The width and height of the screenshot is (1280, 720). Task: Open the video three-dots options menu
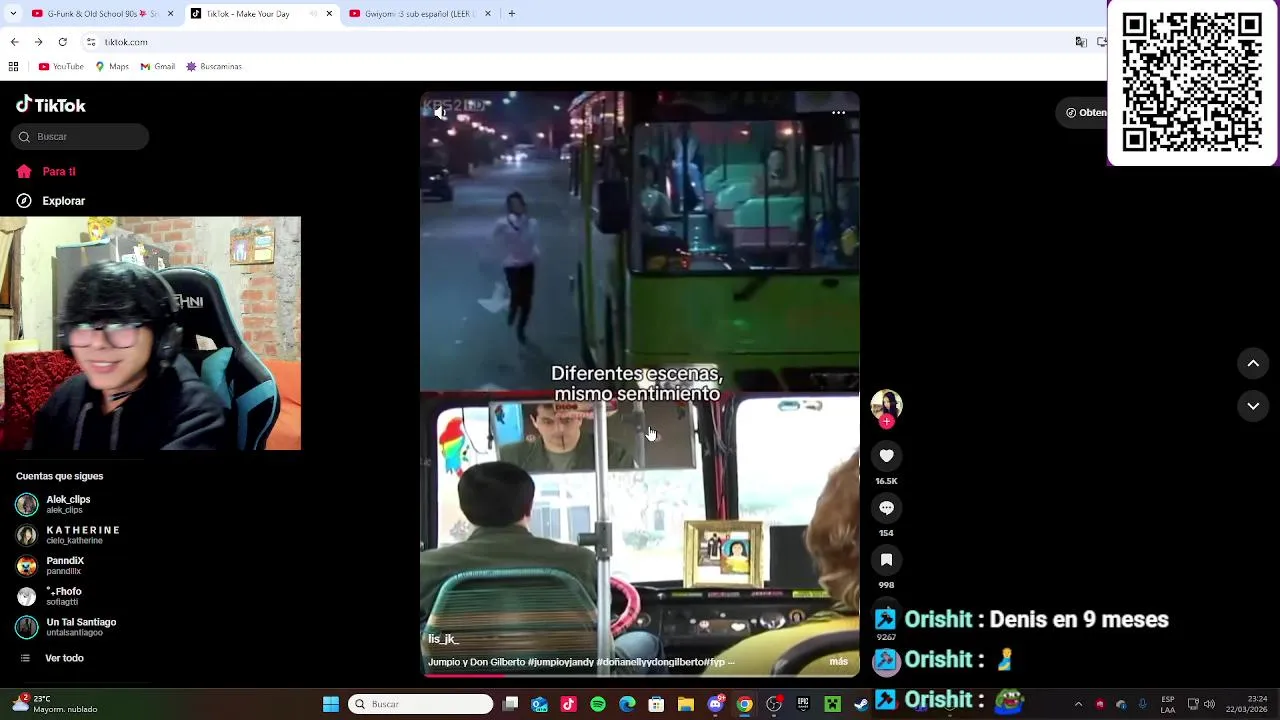[x=838, y=113]
